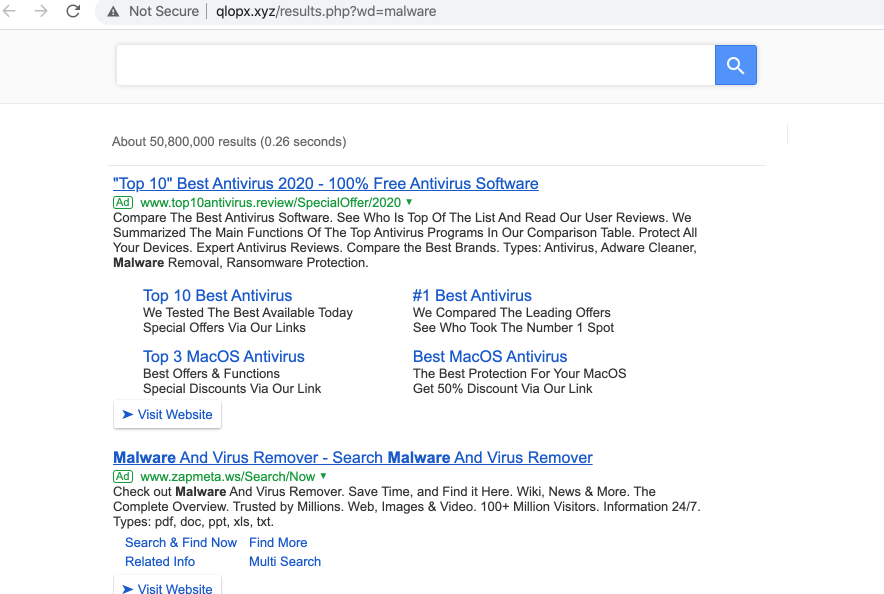This screenshot has width=884, height=594.
Task: Click the browser back arrow
Action: pyautogui.click(x=10, y=11)
